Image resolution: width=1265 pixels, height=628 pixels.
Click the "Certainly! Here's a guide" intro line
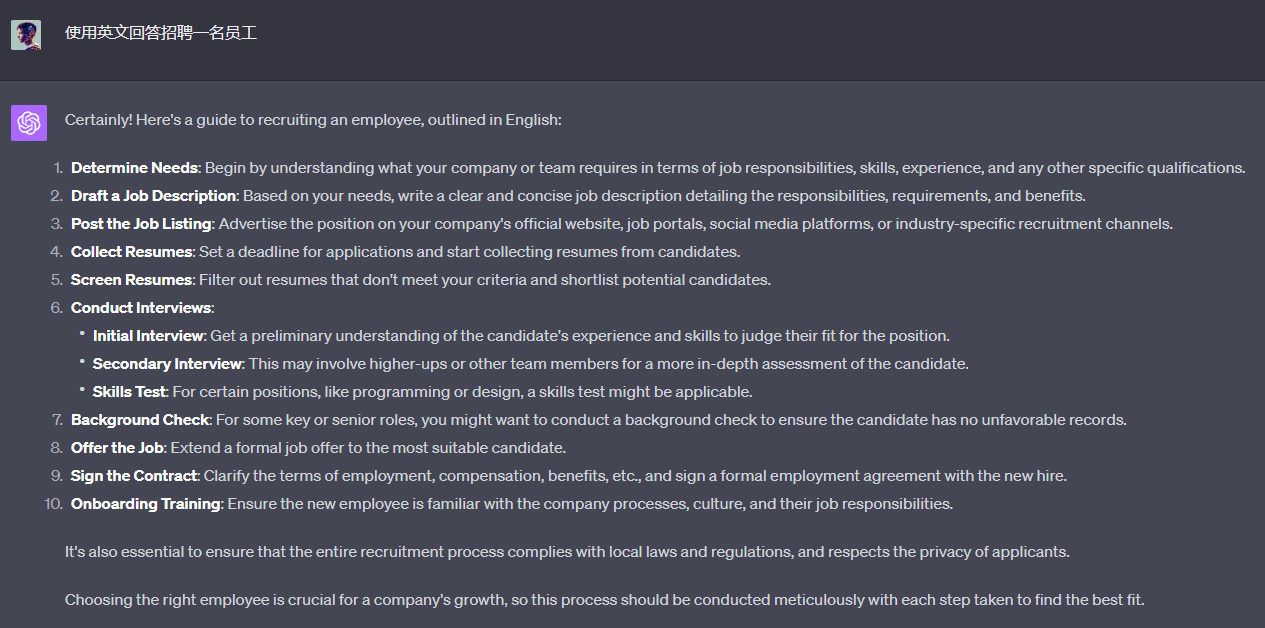coord(313,120)
